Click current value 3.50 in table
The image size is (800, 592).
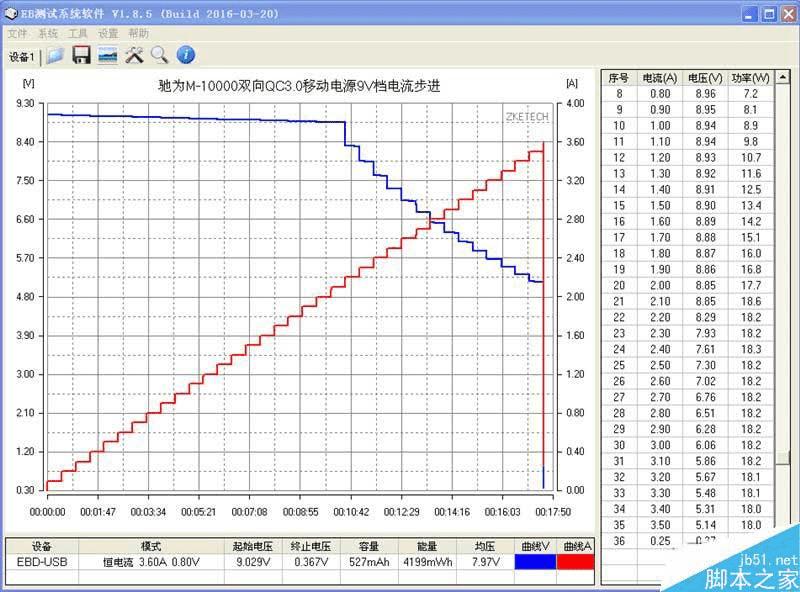660,525
